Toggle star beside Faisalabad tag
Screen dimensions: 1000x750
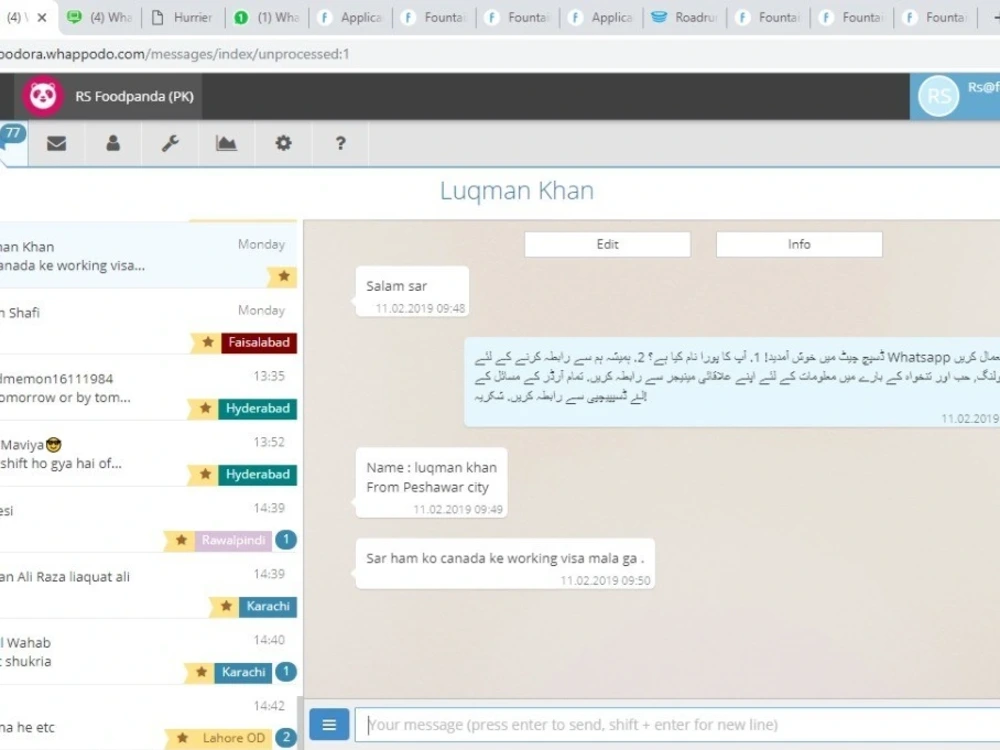click(x=208, y=342)
